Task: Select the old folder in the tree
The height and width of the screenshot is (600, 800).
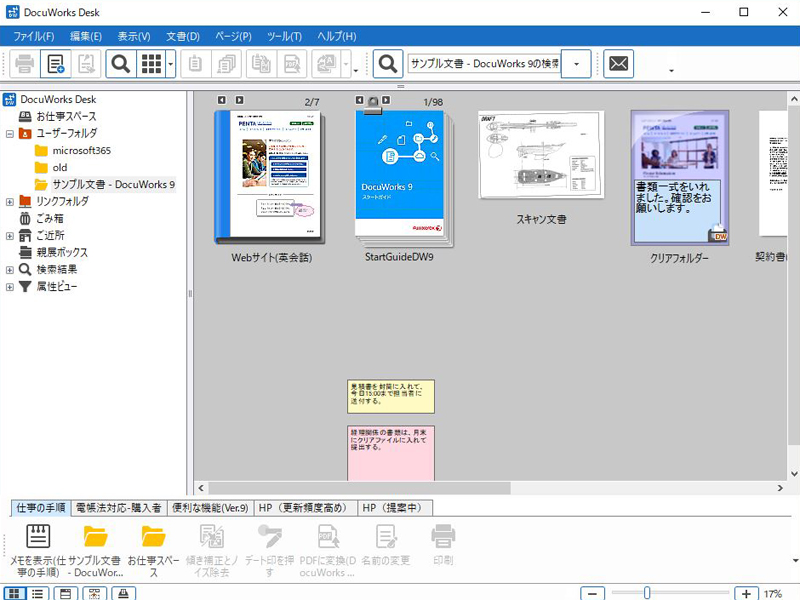Action: [60, 167]
